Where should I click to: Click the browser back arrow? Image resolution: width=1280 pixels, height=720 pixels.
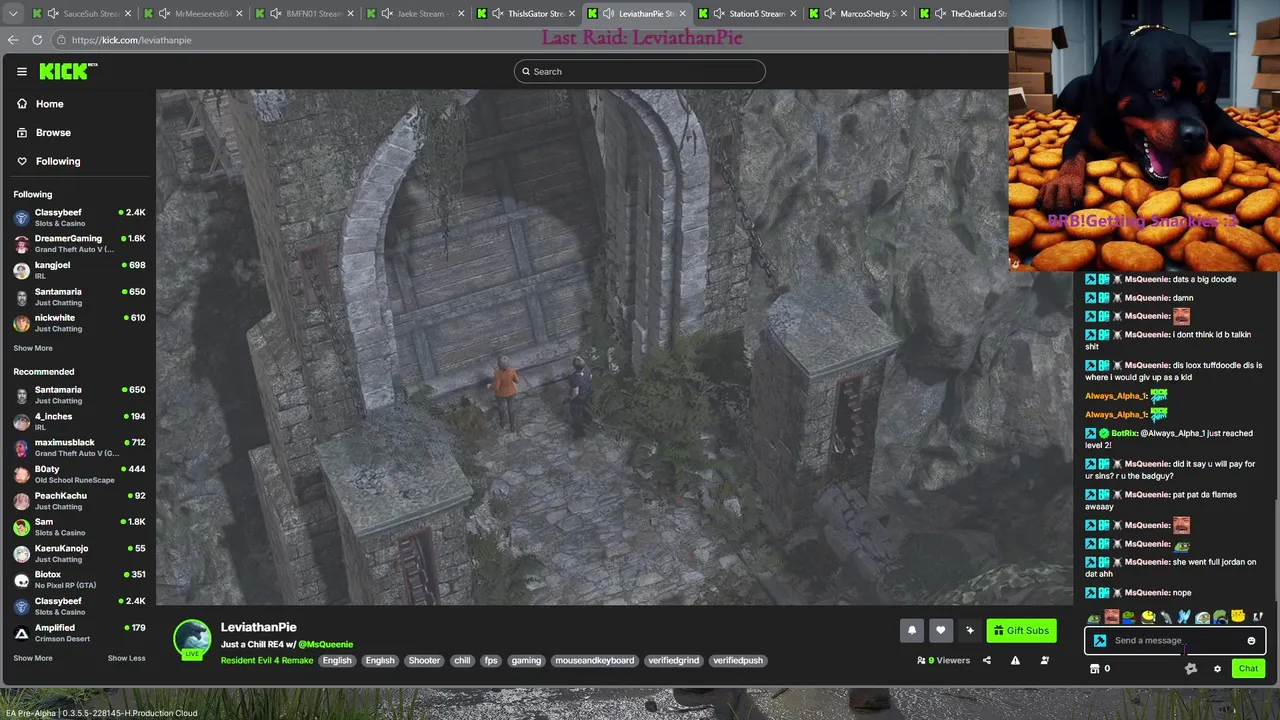pyautogui.click(x=13, y=40)
